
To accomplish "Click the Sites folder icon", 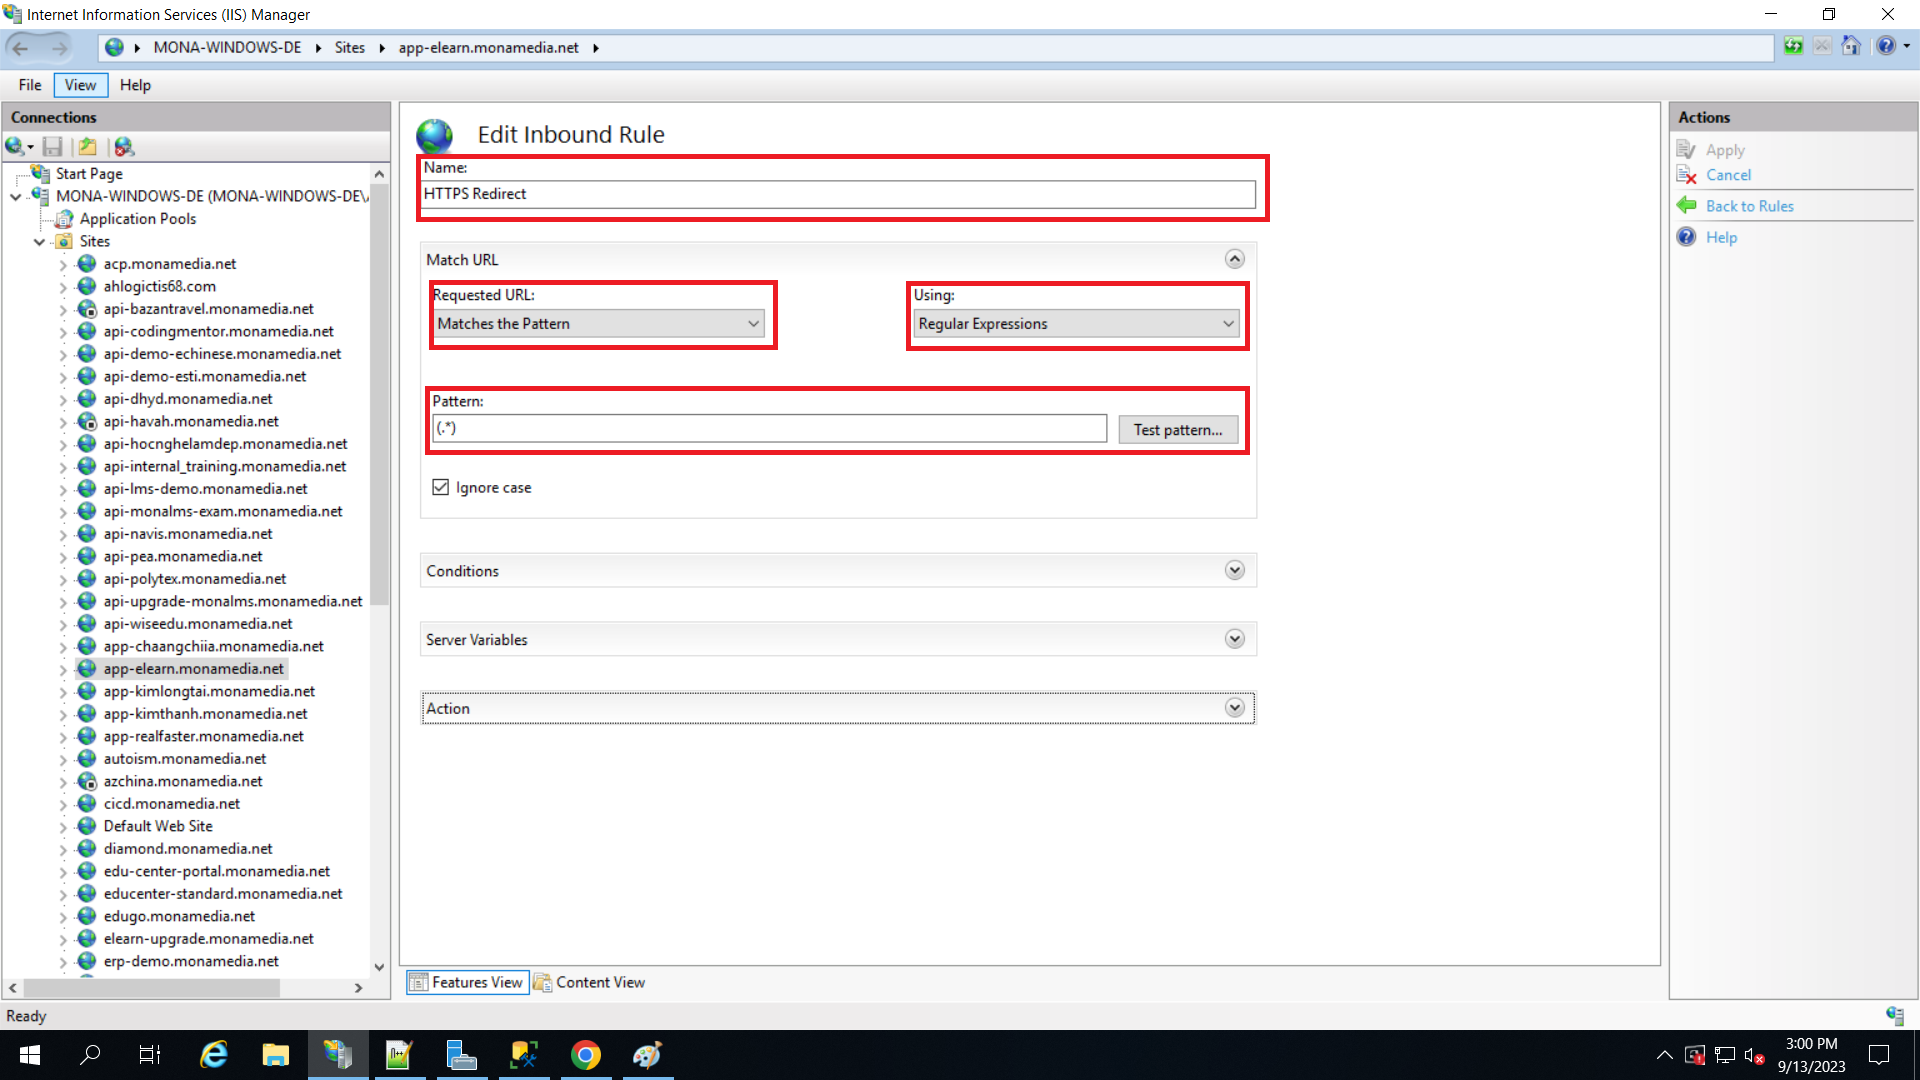I will click(x=64, y=241).
